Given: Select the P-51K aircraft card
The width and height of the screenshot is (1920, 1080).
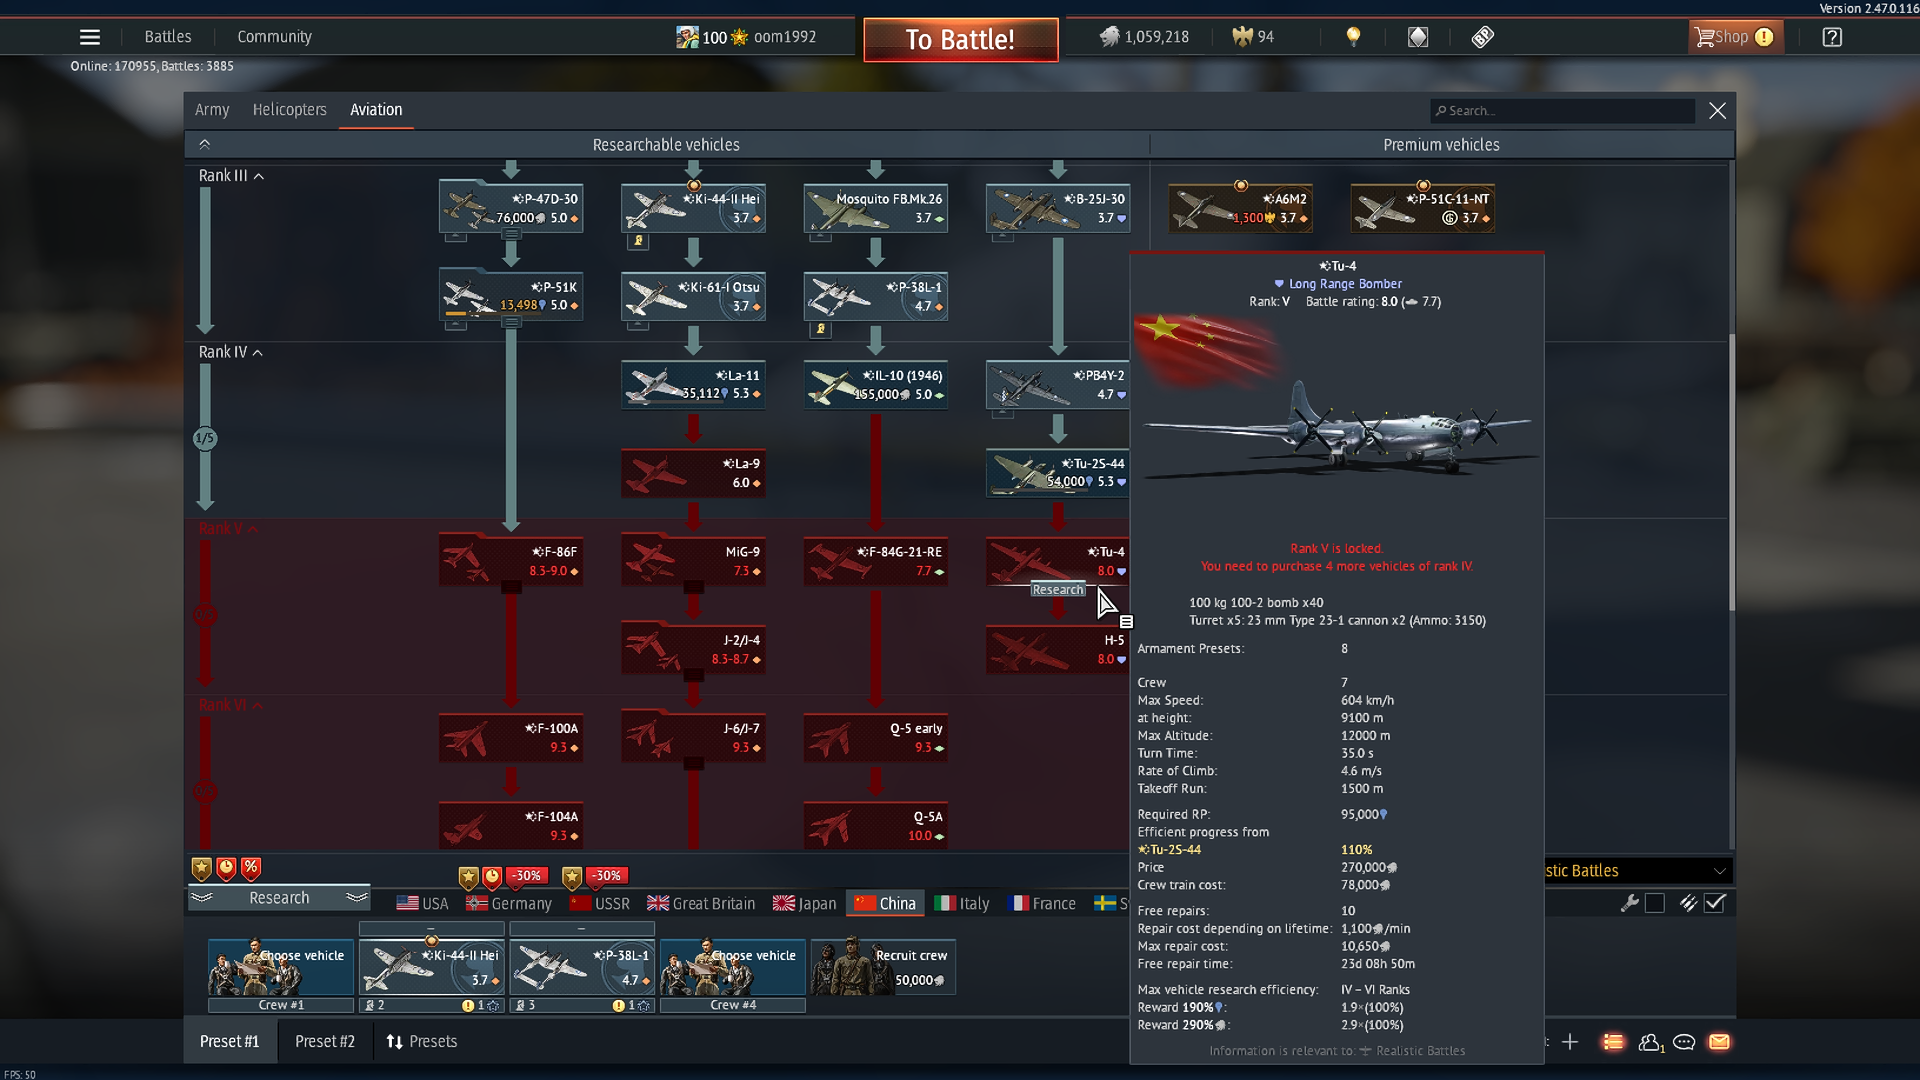Looking at the screenshot, I should (511, 296).
